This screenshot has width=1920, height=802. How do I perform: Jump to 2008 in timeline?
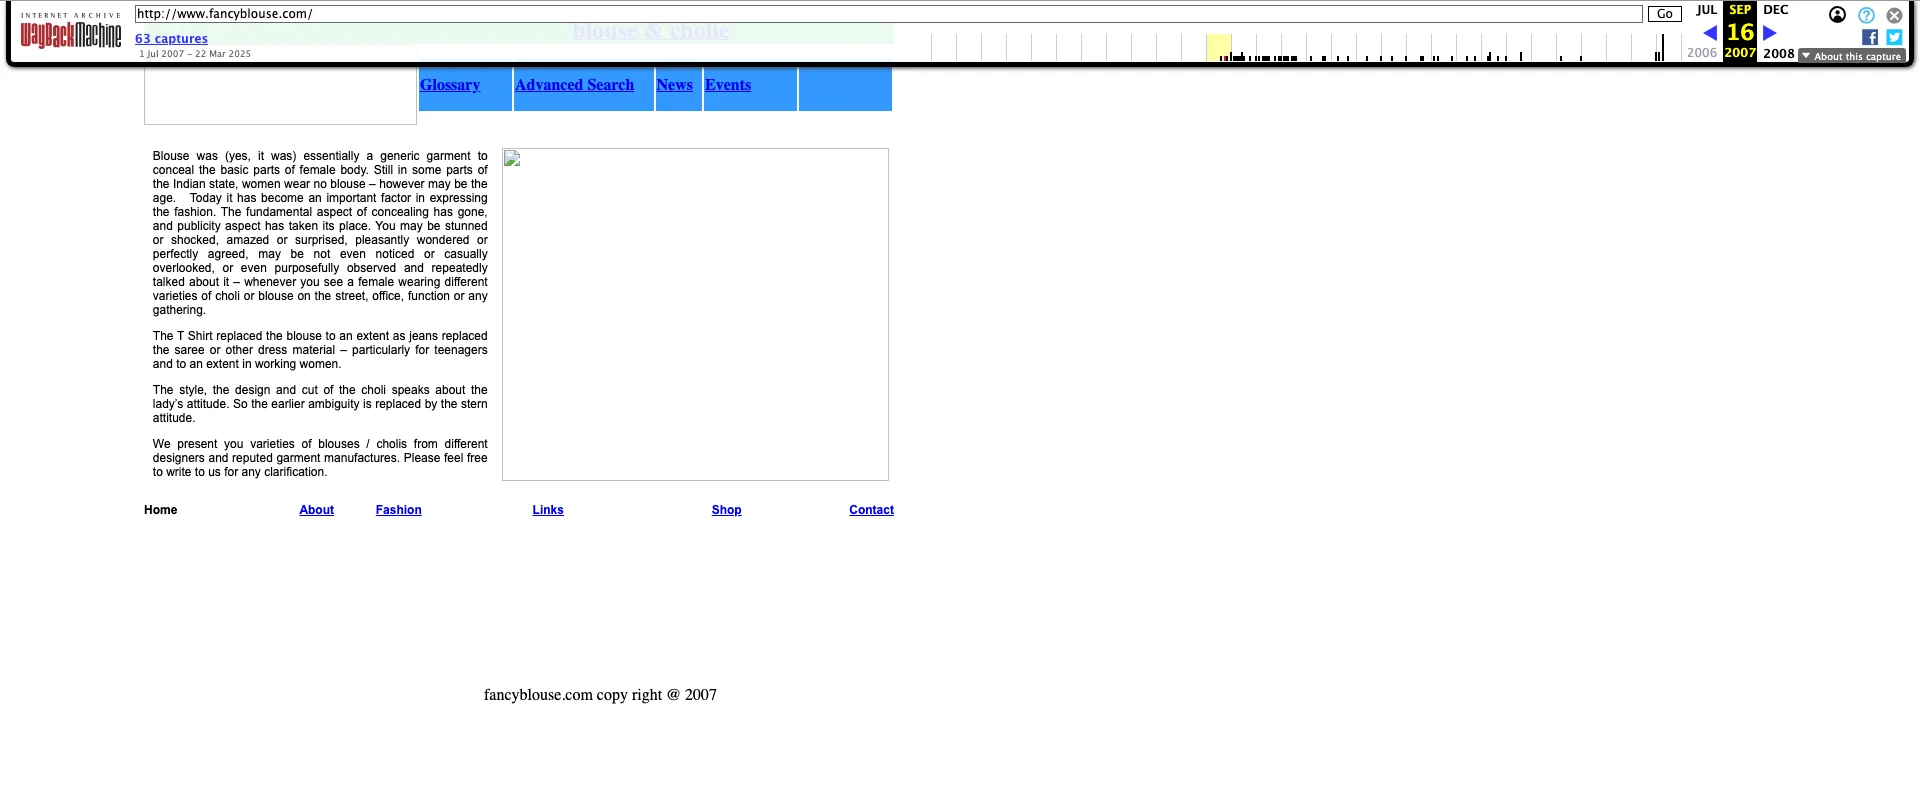(1778, 54)
